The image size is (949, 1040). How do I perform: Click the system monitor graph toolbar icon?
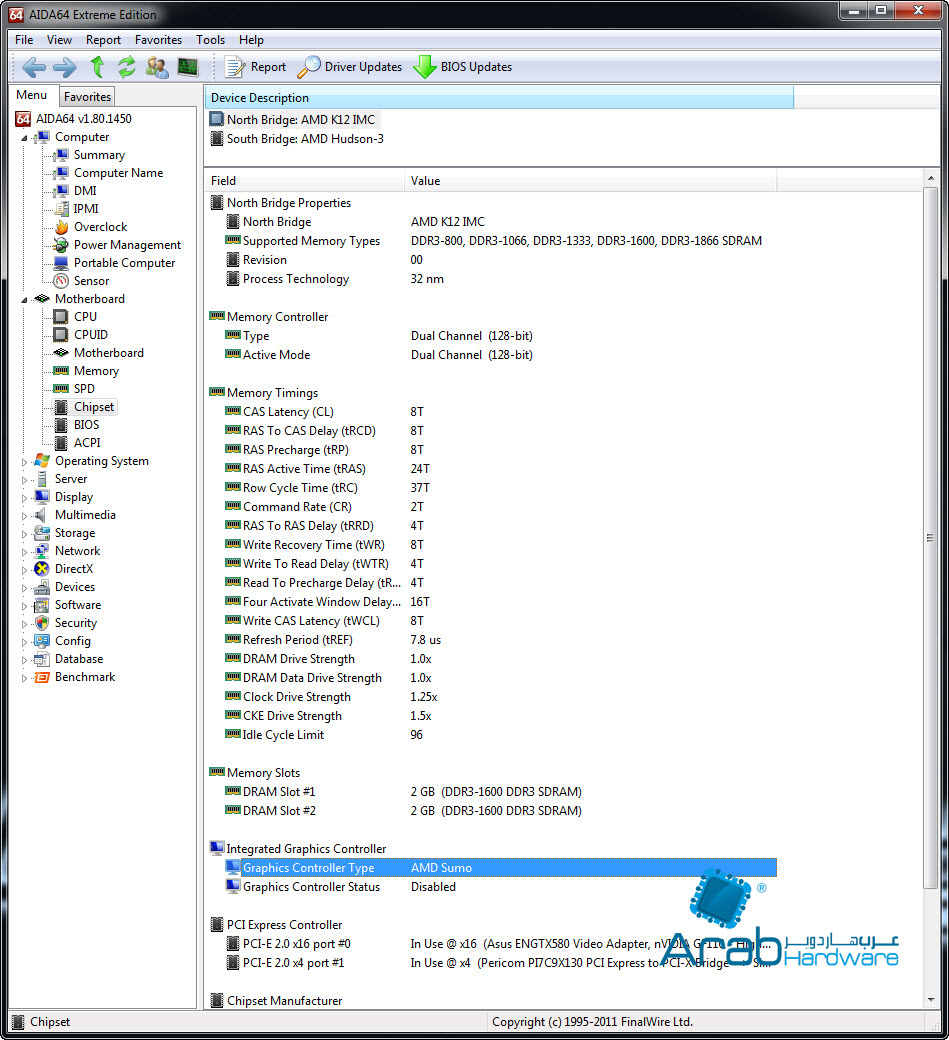click(187, 67)
